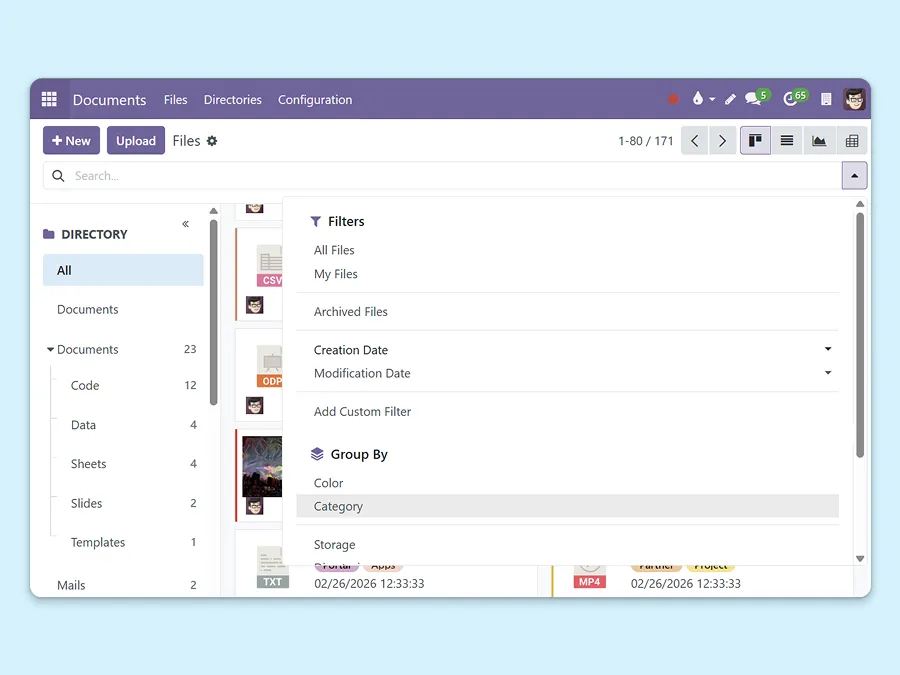Open the pivot table view
The height and width of the screenshot is (675, 900).
[852, 140]
